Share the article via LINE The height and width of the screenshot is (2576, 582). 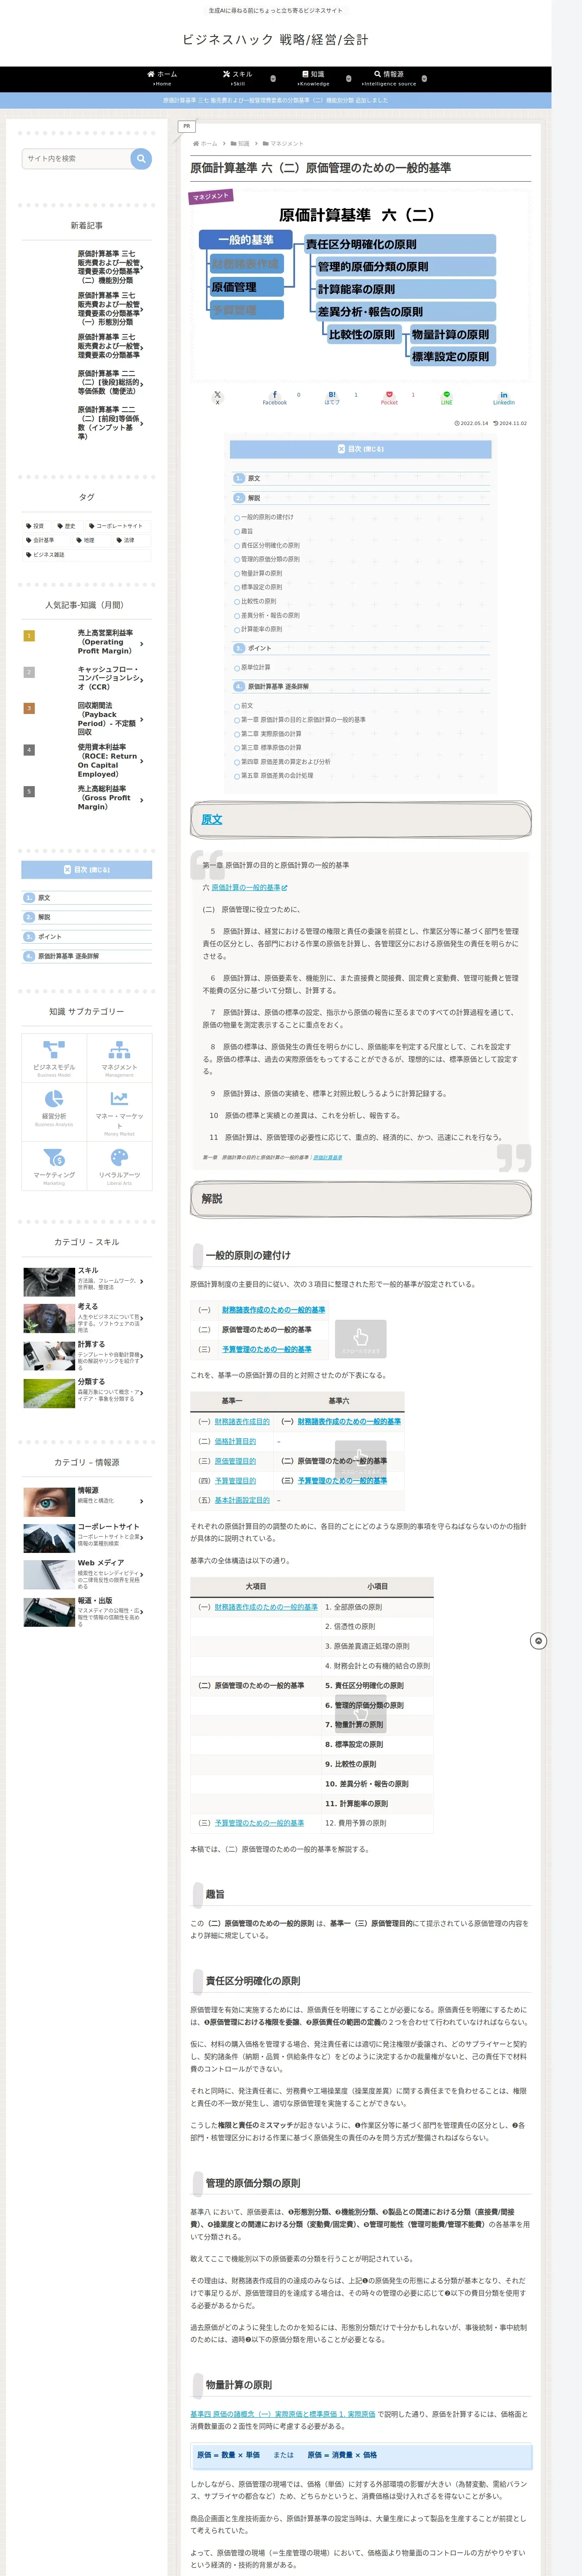(x=446, y=398)
